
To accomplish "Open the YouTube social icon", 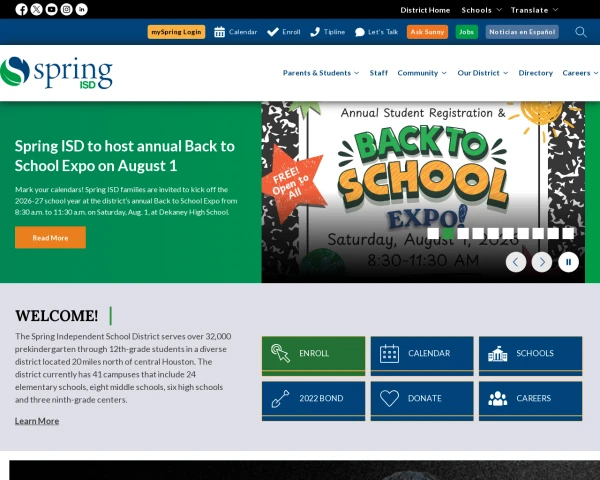I will point(51,9).
